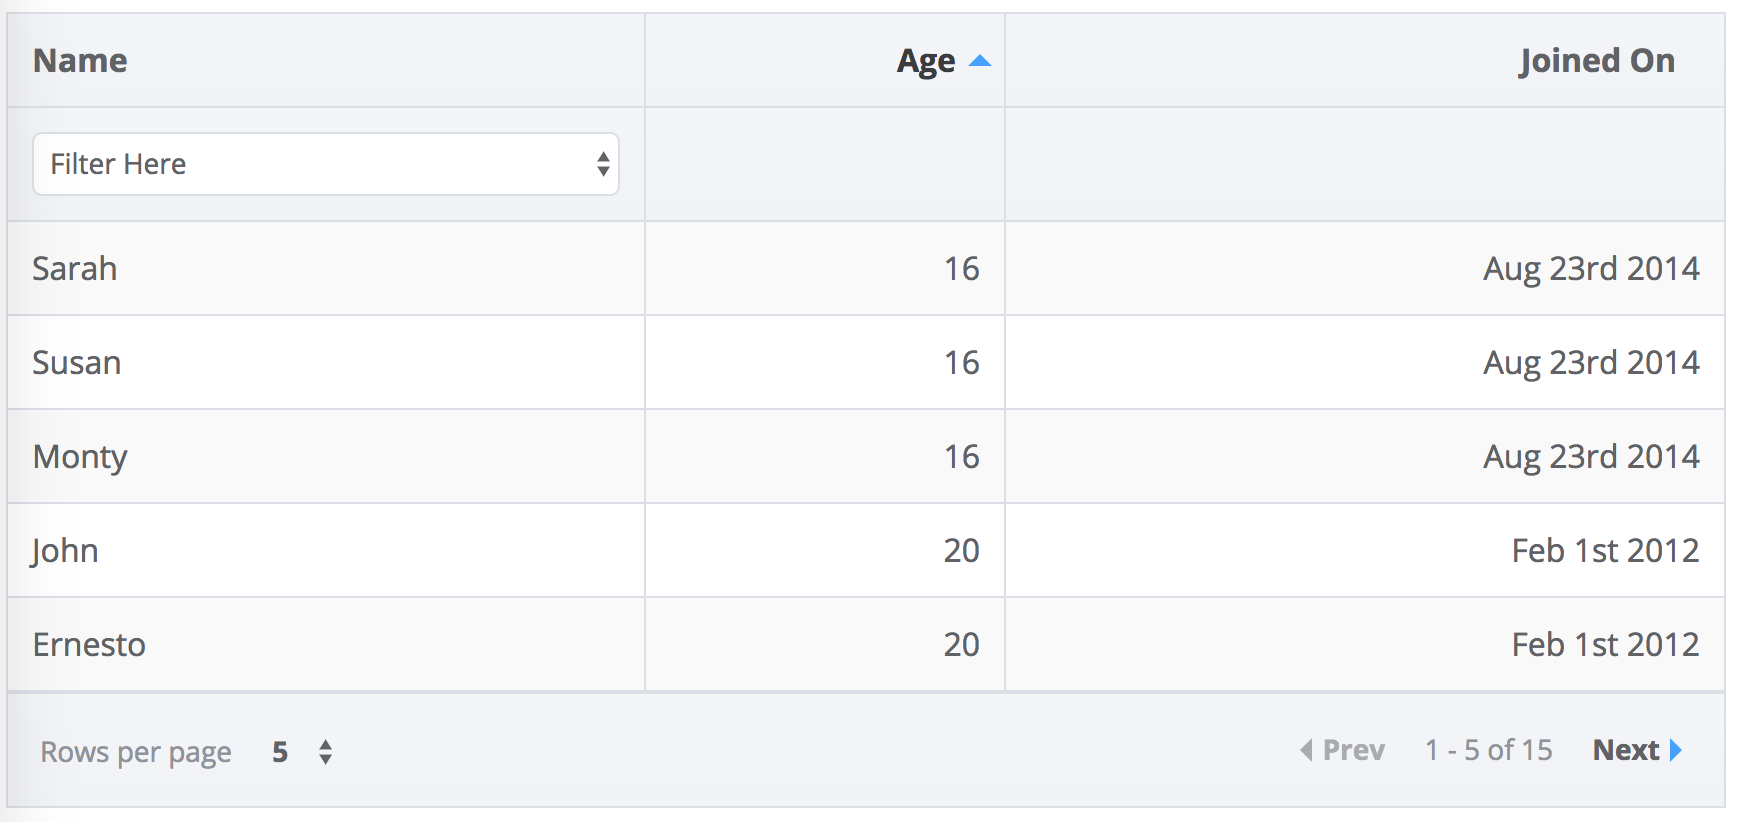The height and width of the screenshot is (822, 1738).
Task: Go to the Next page
Action: click(1626, 750)
